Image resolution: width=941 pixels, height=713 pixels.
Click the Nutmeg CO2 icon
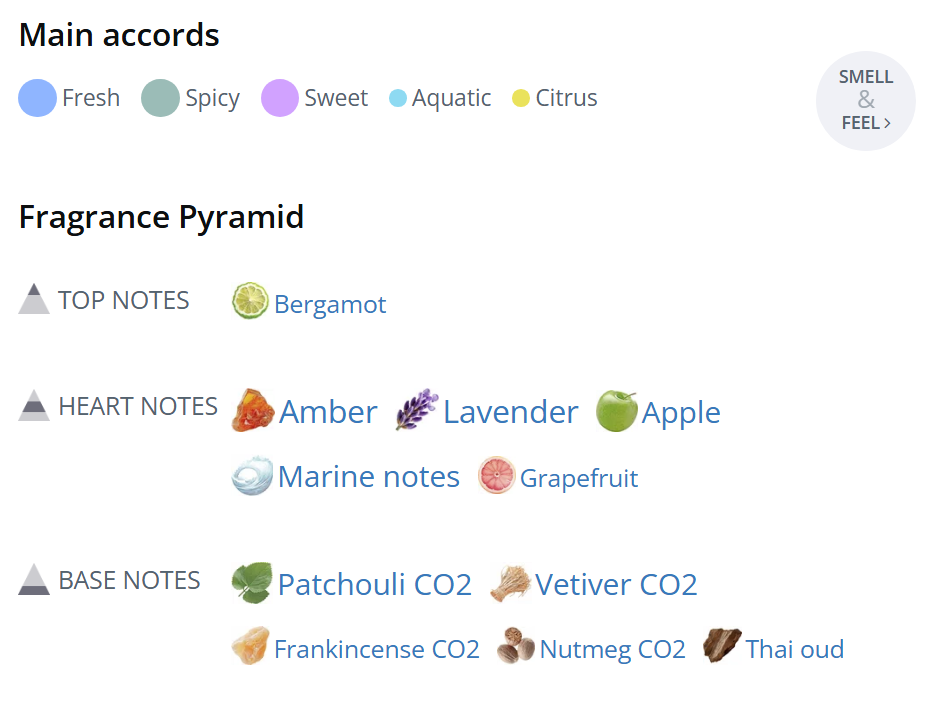[x=516, y=647]
